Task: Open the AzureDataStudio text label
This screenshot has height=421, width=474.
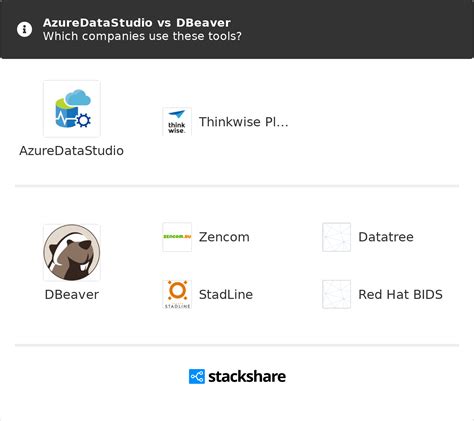Action: click(x=71, y=151)
